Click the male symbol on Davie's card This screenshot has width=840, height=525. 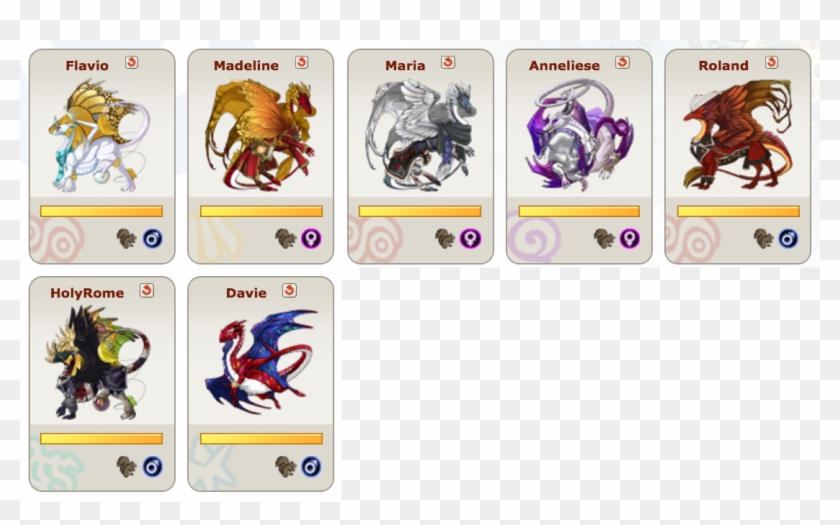[x=311, y=467]
